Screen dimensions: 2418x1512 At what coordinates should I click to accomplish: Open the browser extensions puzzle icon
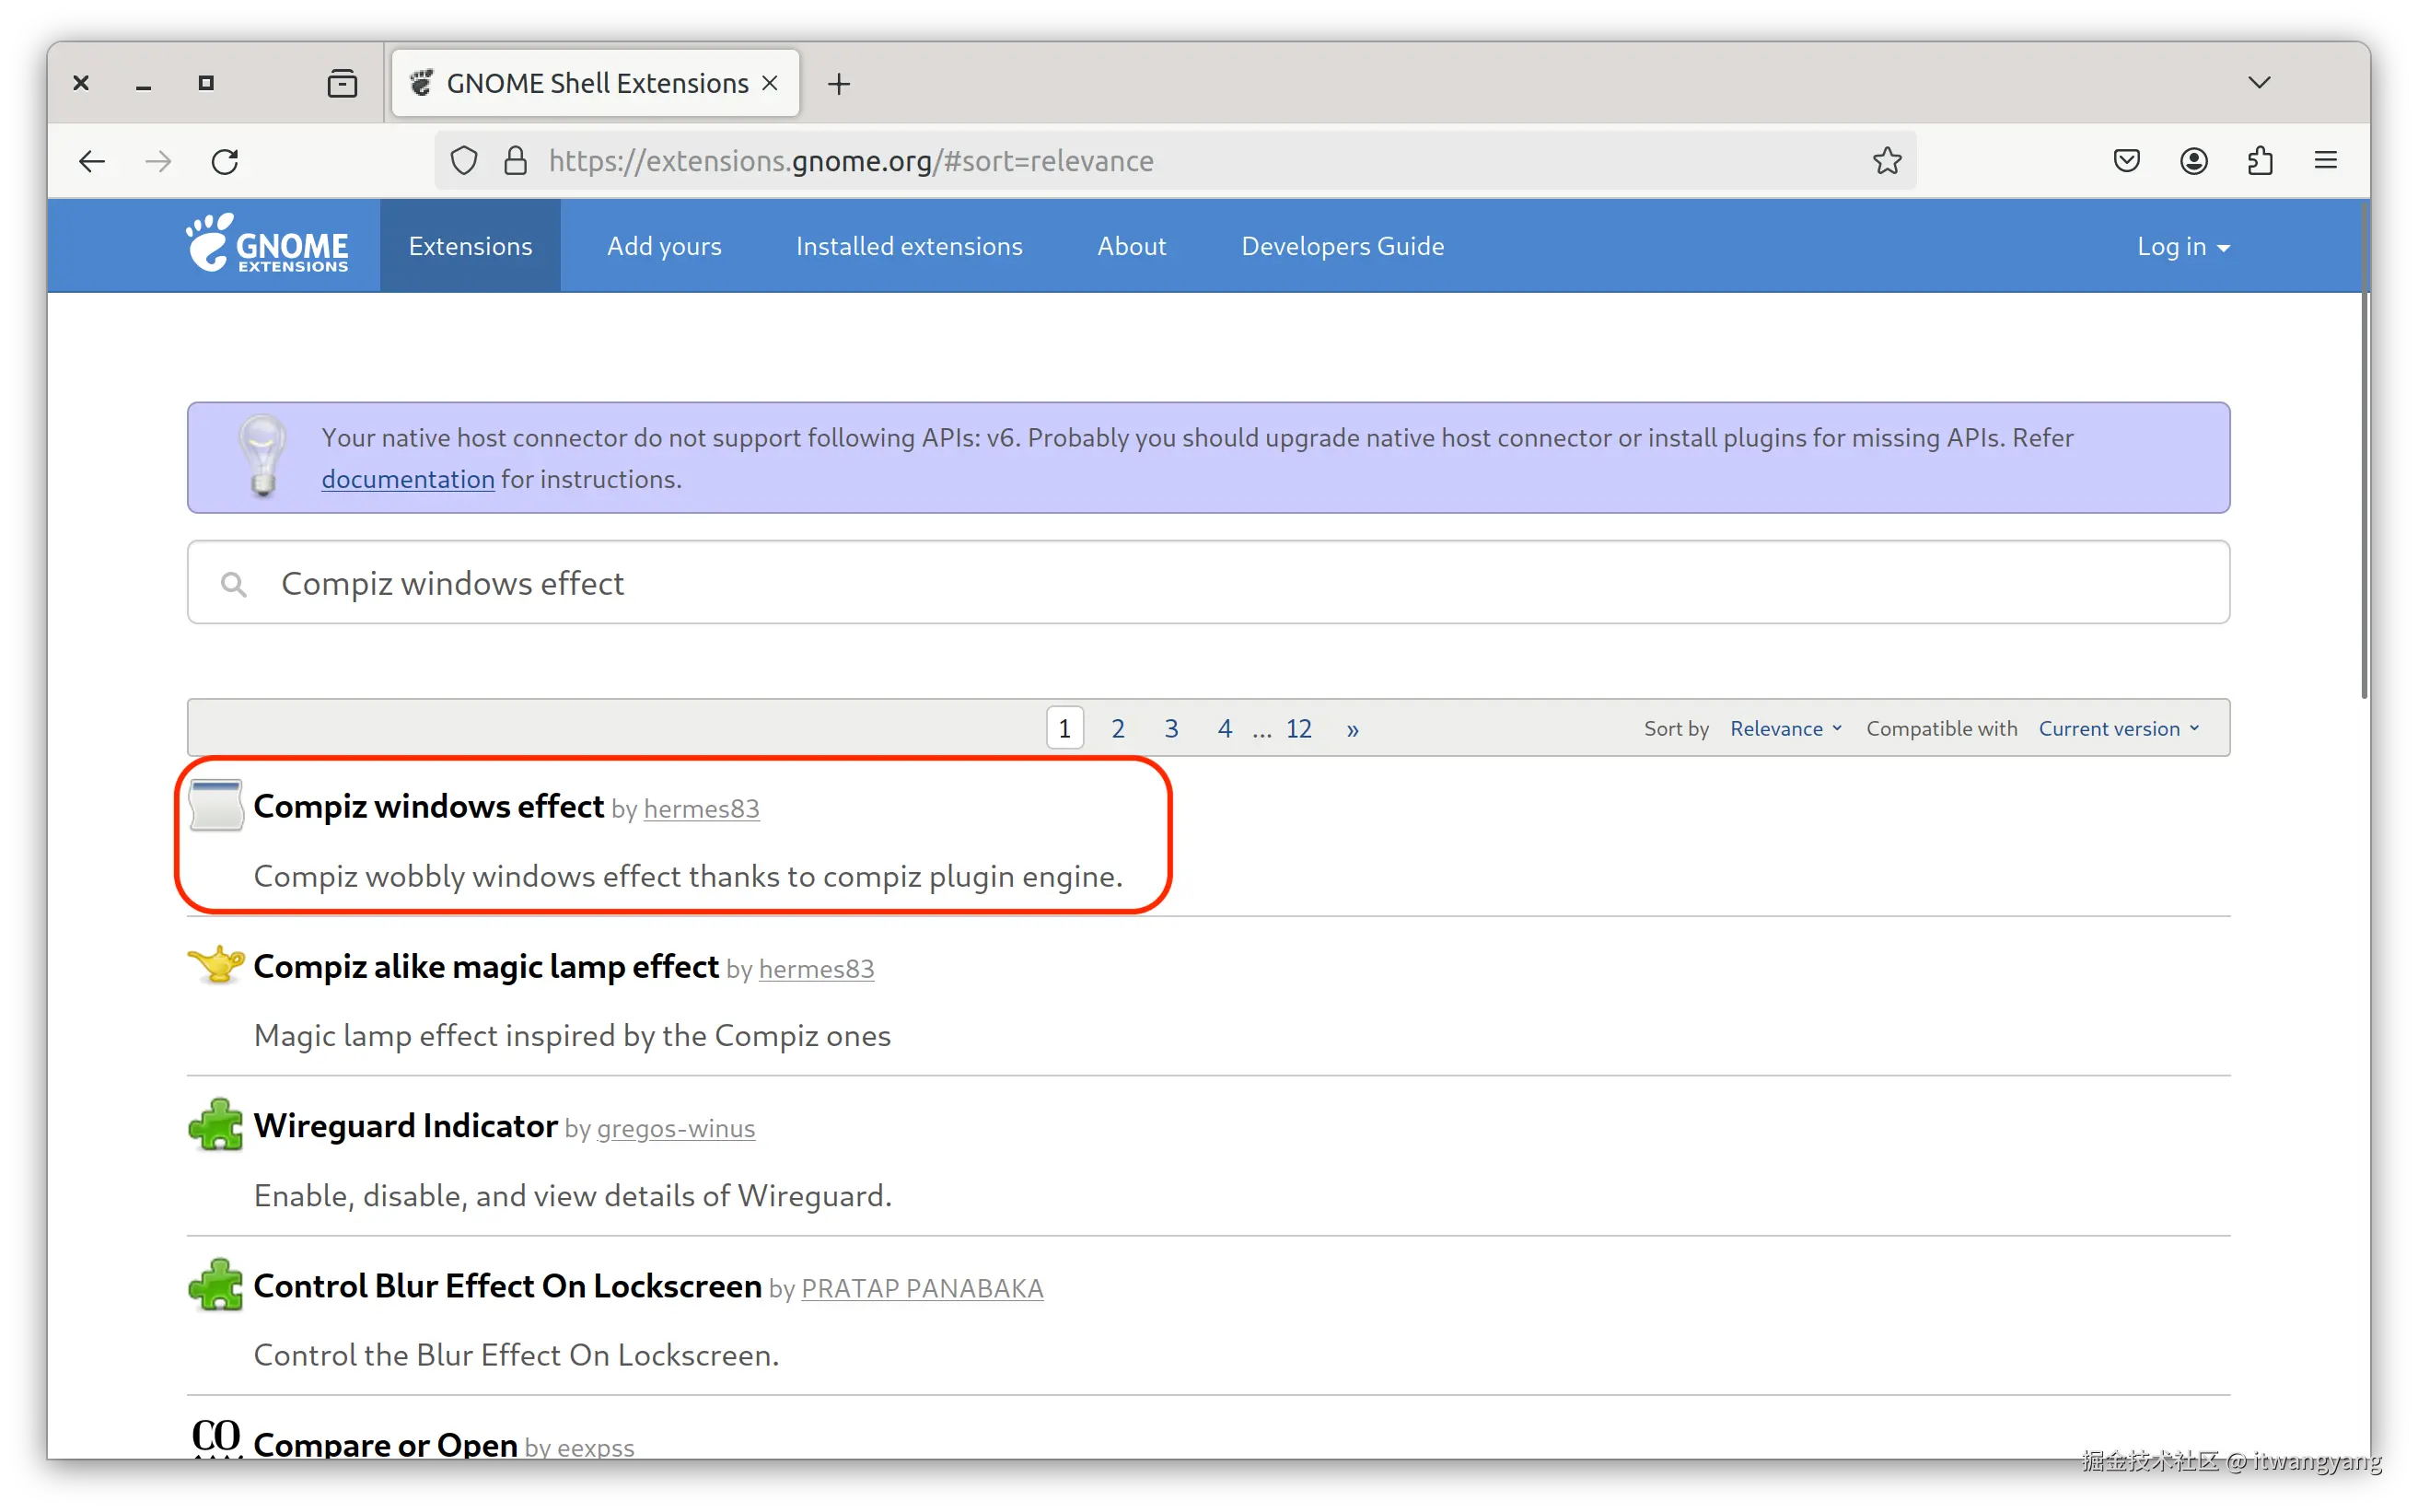[x=2260, y=161]
